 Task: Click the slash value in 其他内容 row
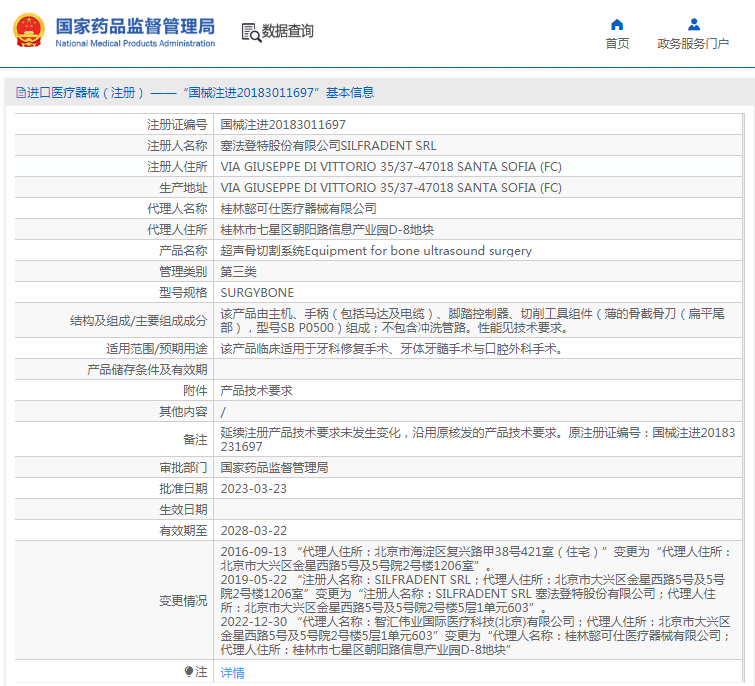pos(223,412)
